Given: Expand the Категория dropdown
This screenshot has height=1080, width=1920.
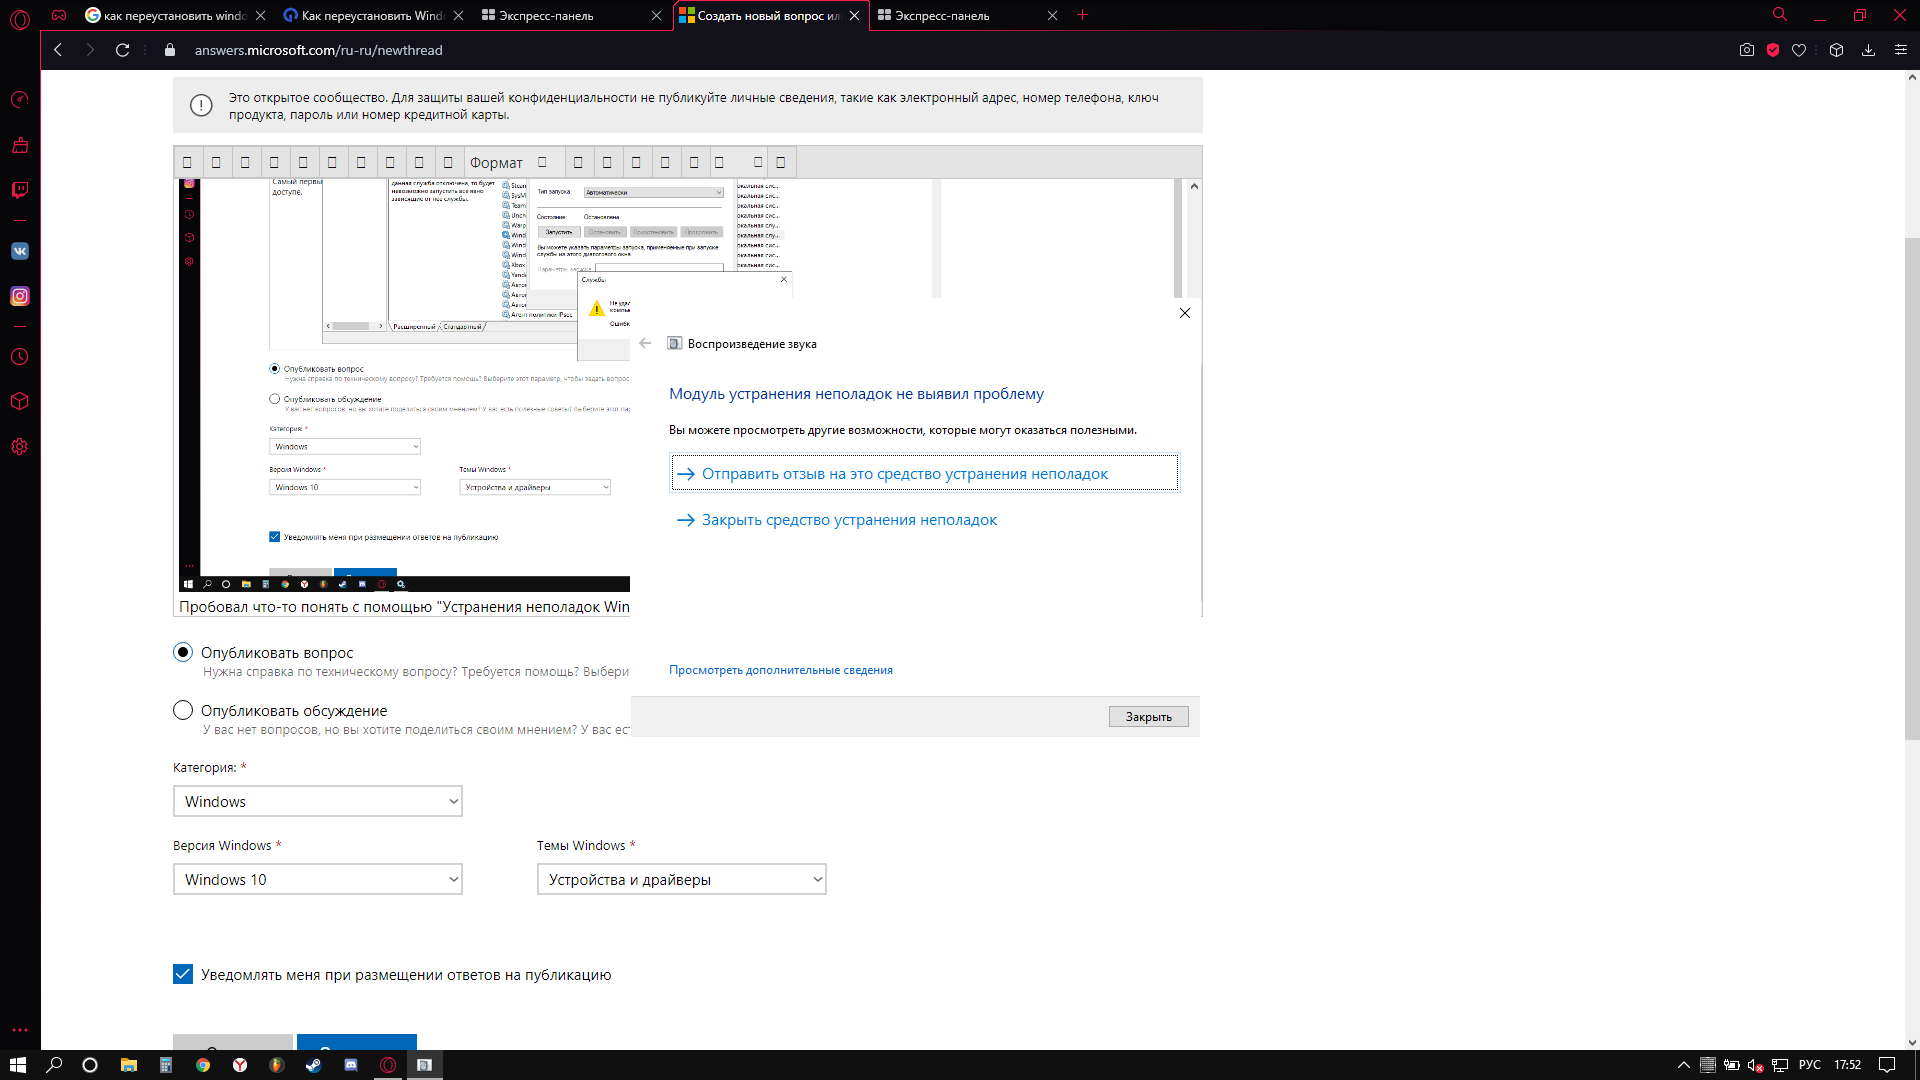Looking at the screenshot, I should click(318, 801).
